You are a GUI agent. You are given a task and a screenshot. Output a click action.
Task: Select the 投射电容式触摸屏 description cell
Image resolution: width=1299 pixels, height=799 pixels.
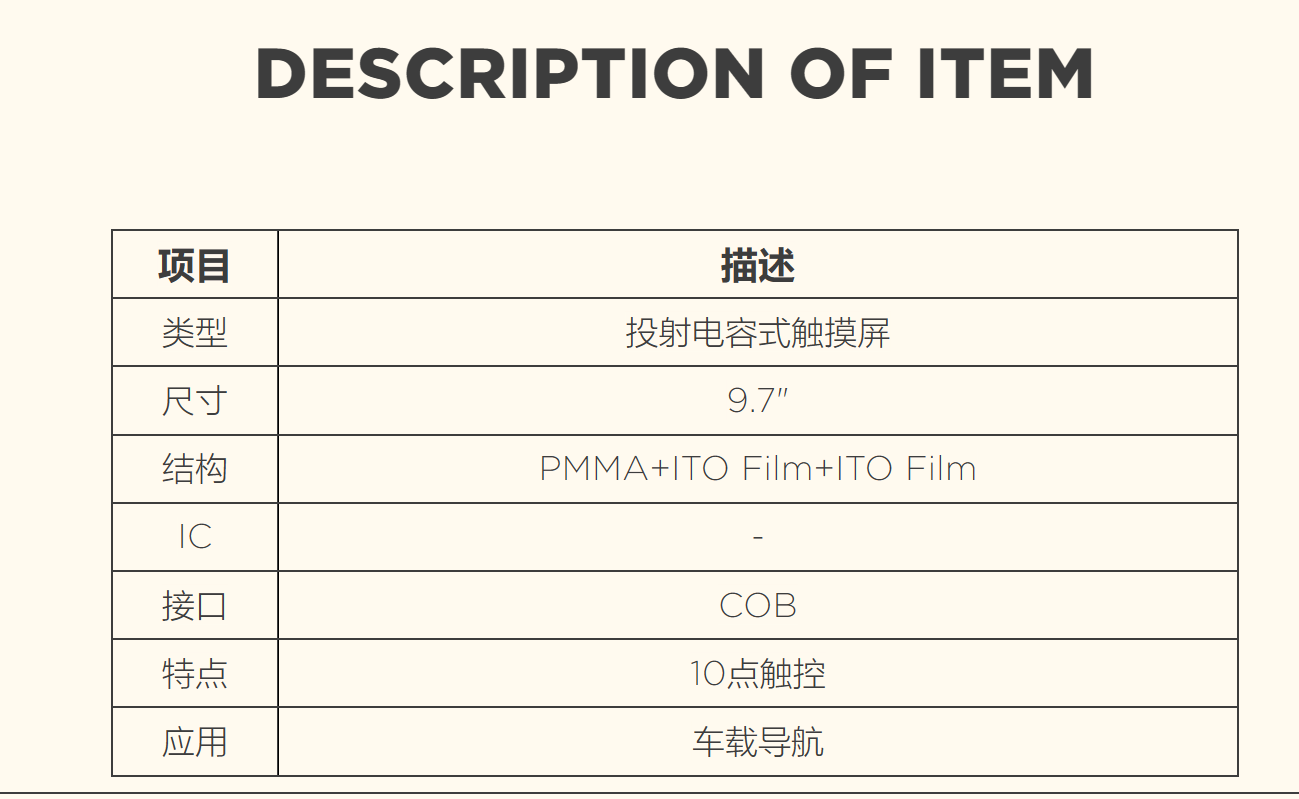[757, 333]
